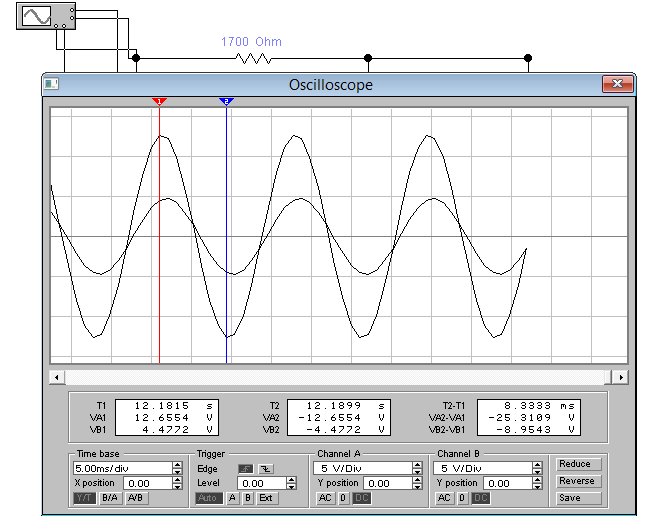This screenshot has height=524, width=651.
Task: Click the trigger Level field
Action: [x=262, y=483]
